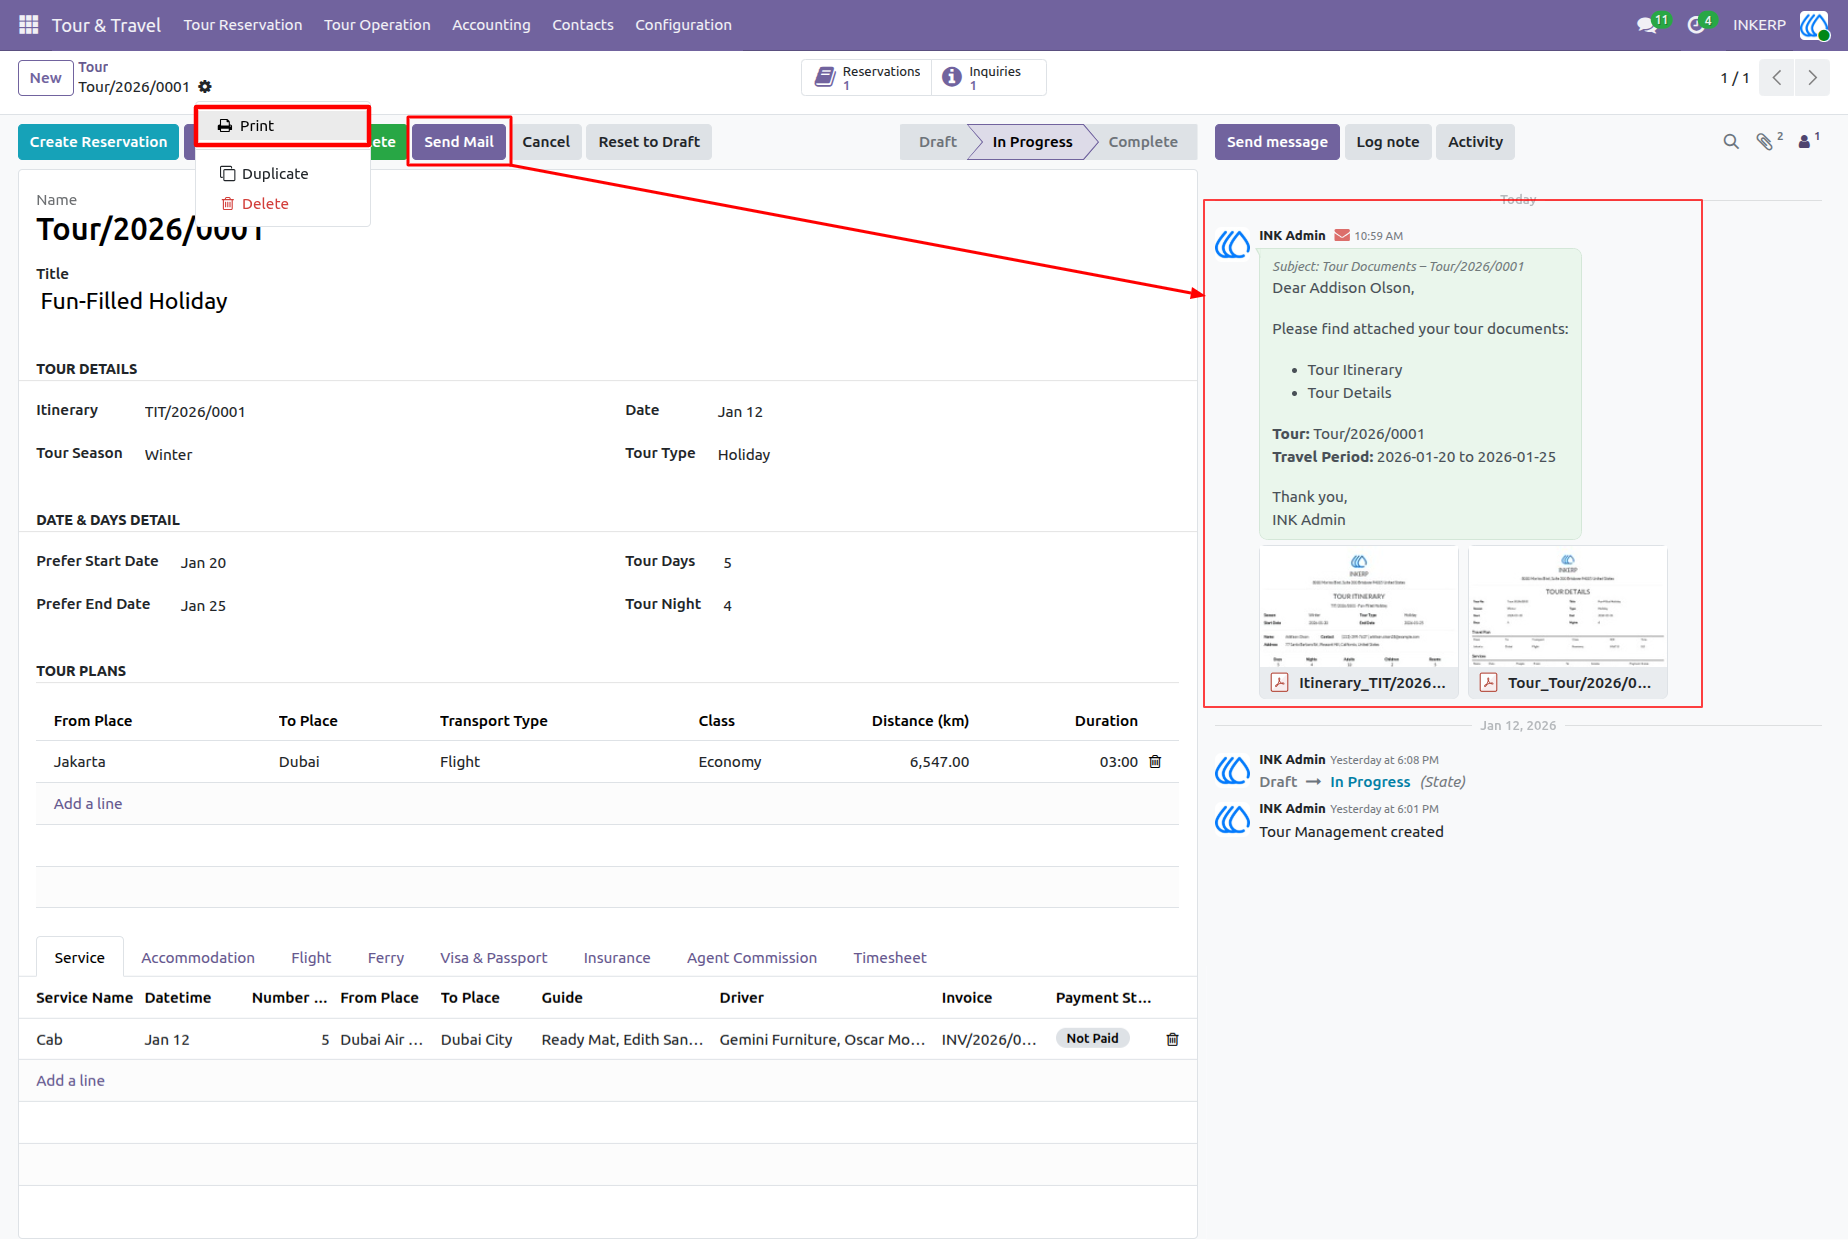This screenshot has height=1241, width=1848.
Task: Open followers person icon in chatter
Action: pos(1804,142)
